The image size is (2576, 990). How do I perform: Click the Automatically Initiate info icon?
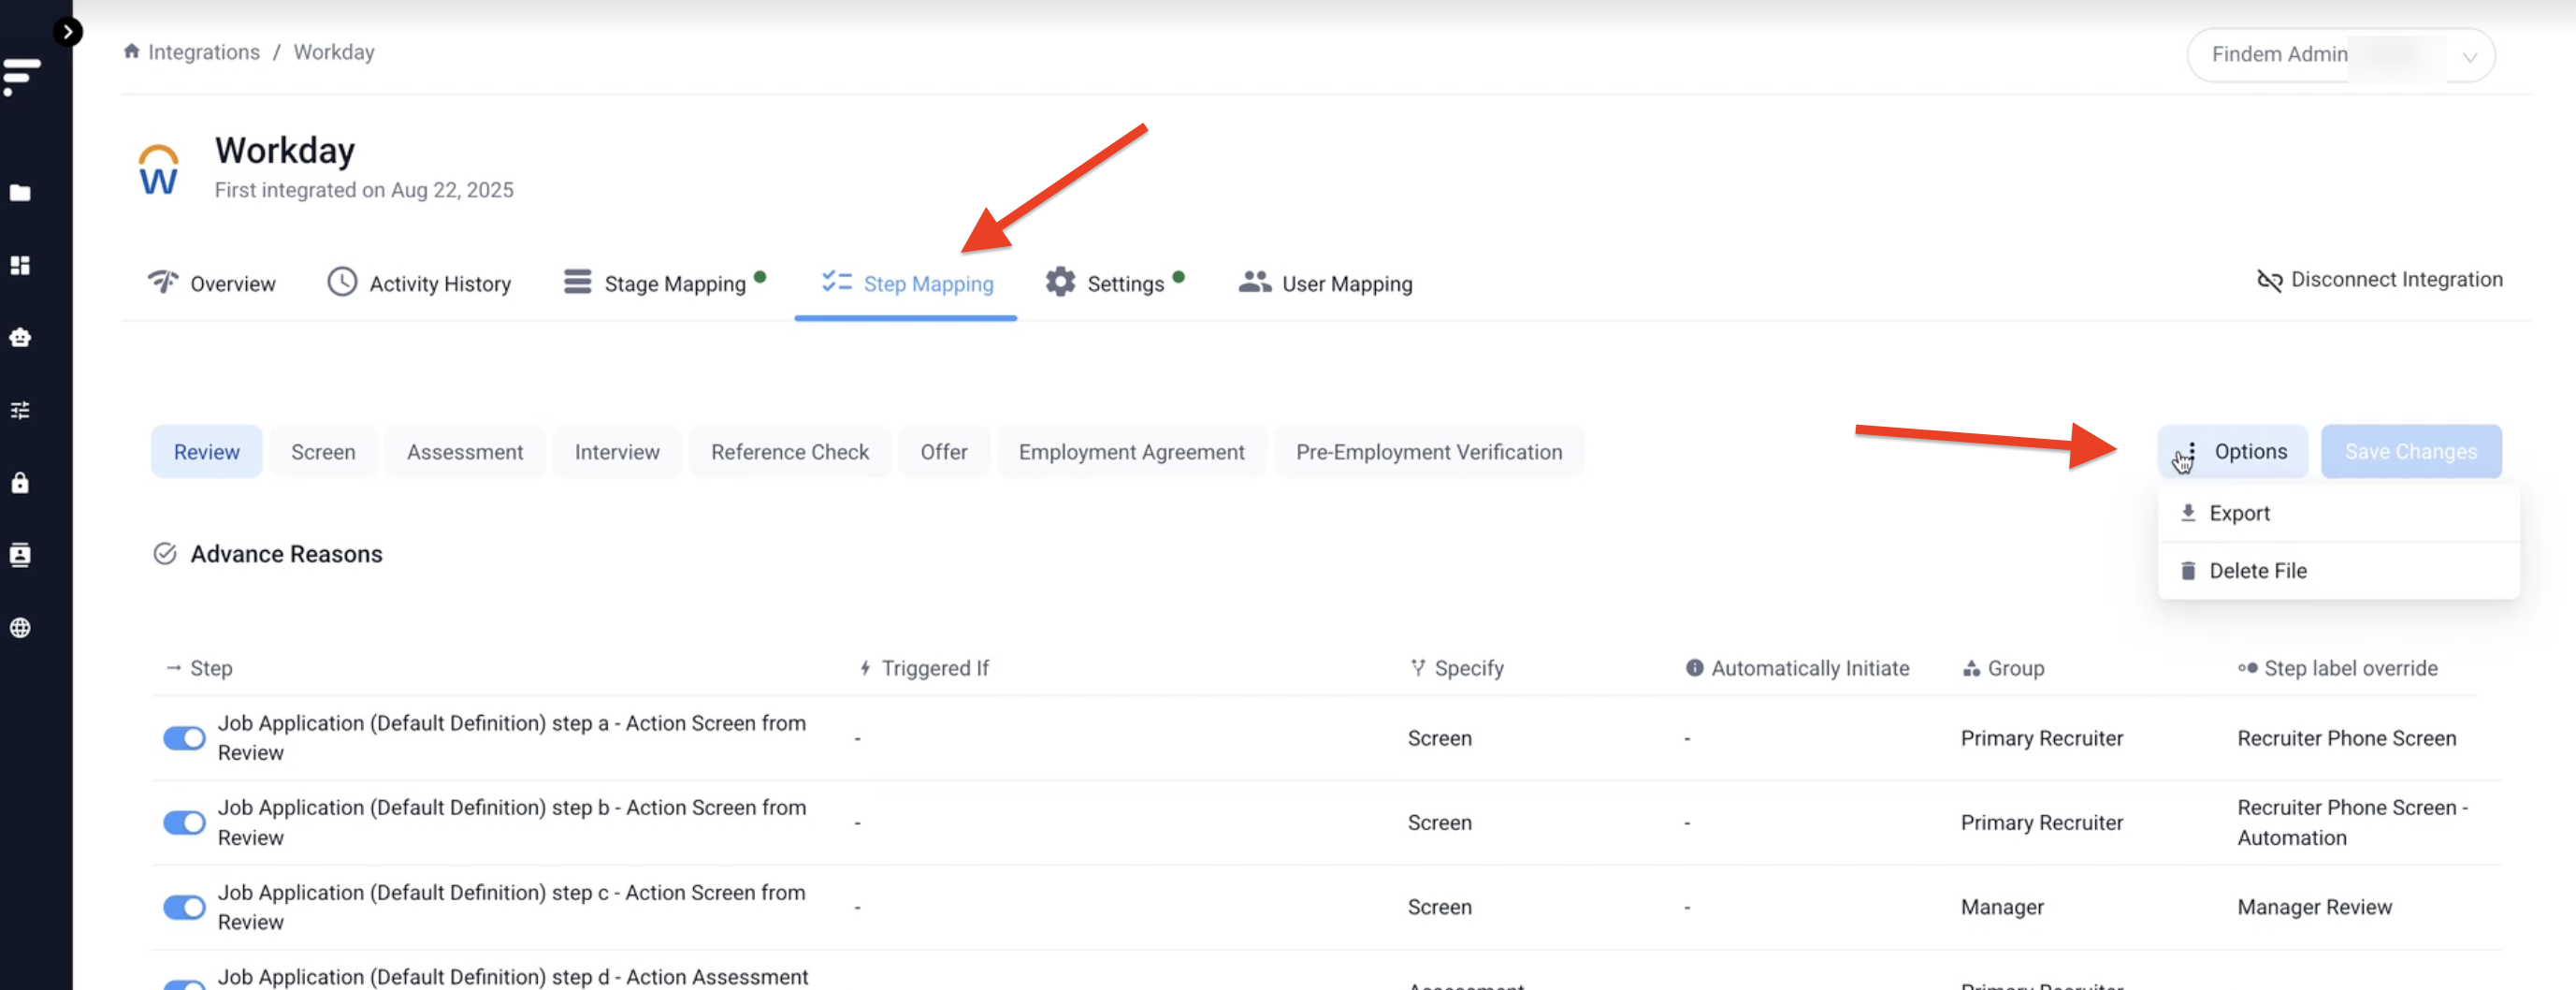click(x=1694, y=668)
